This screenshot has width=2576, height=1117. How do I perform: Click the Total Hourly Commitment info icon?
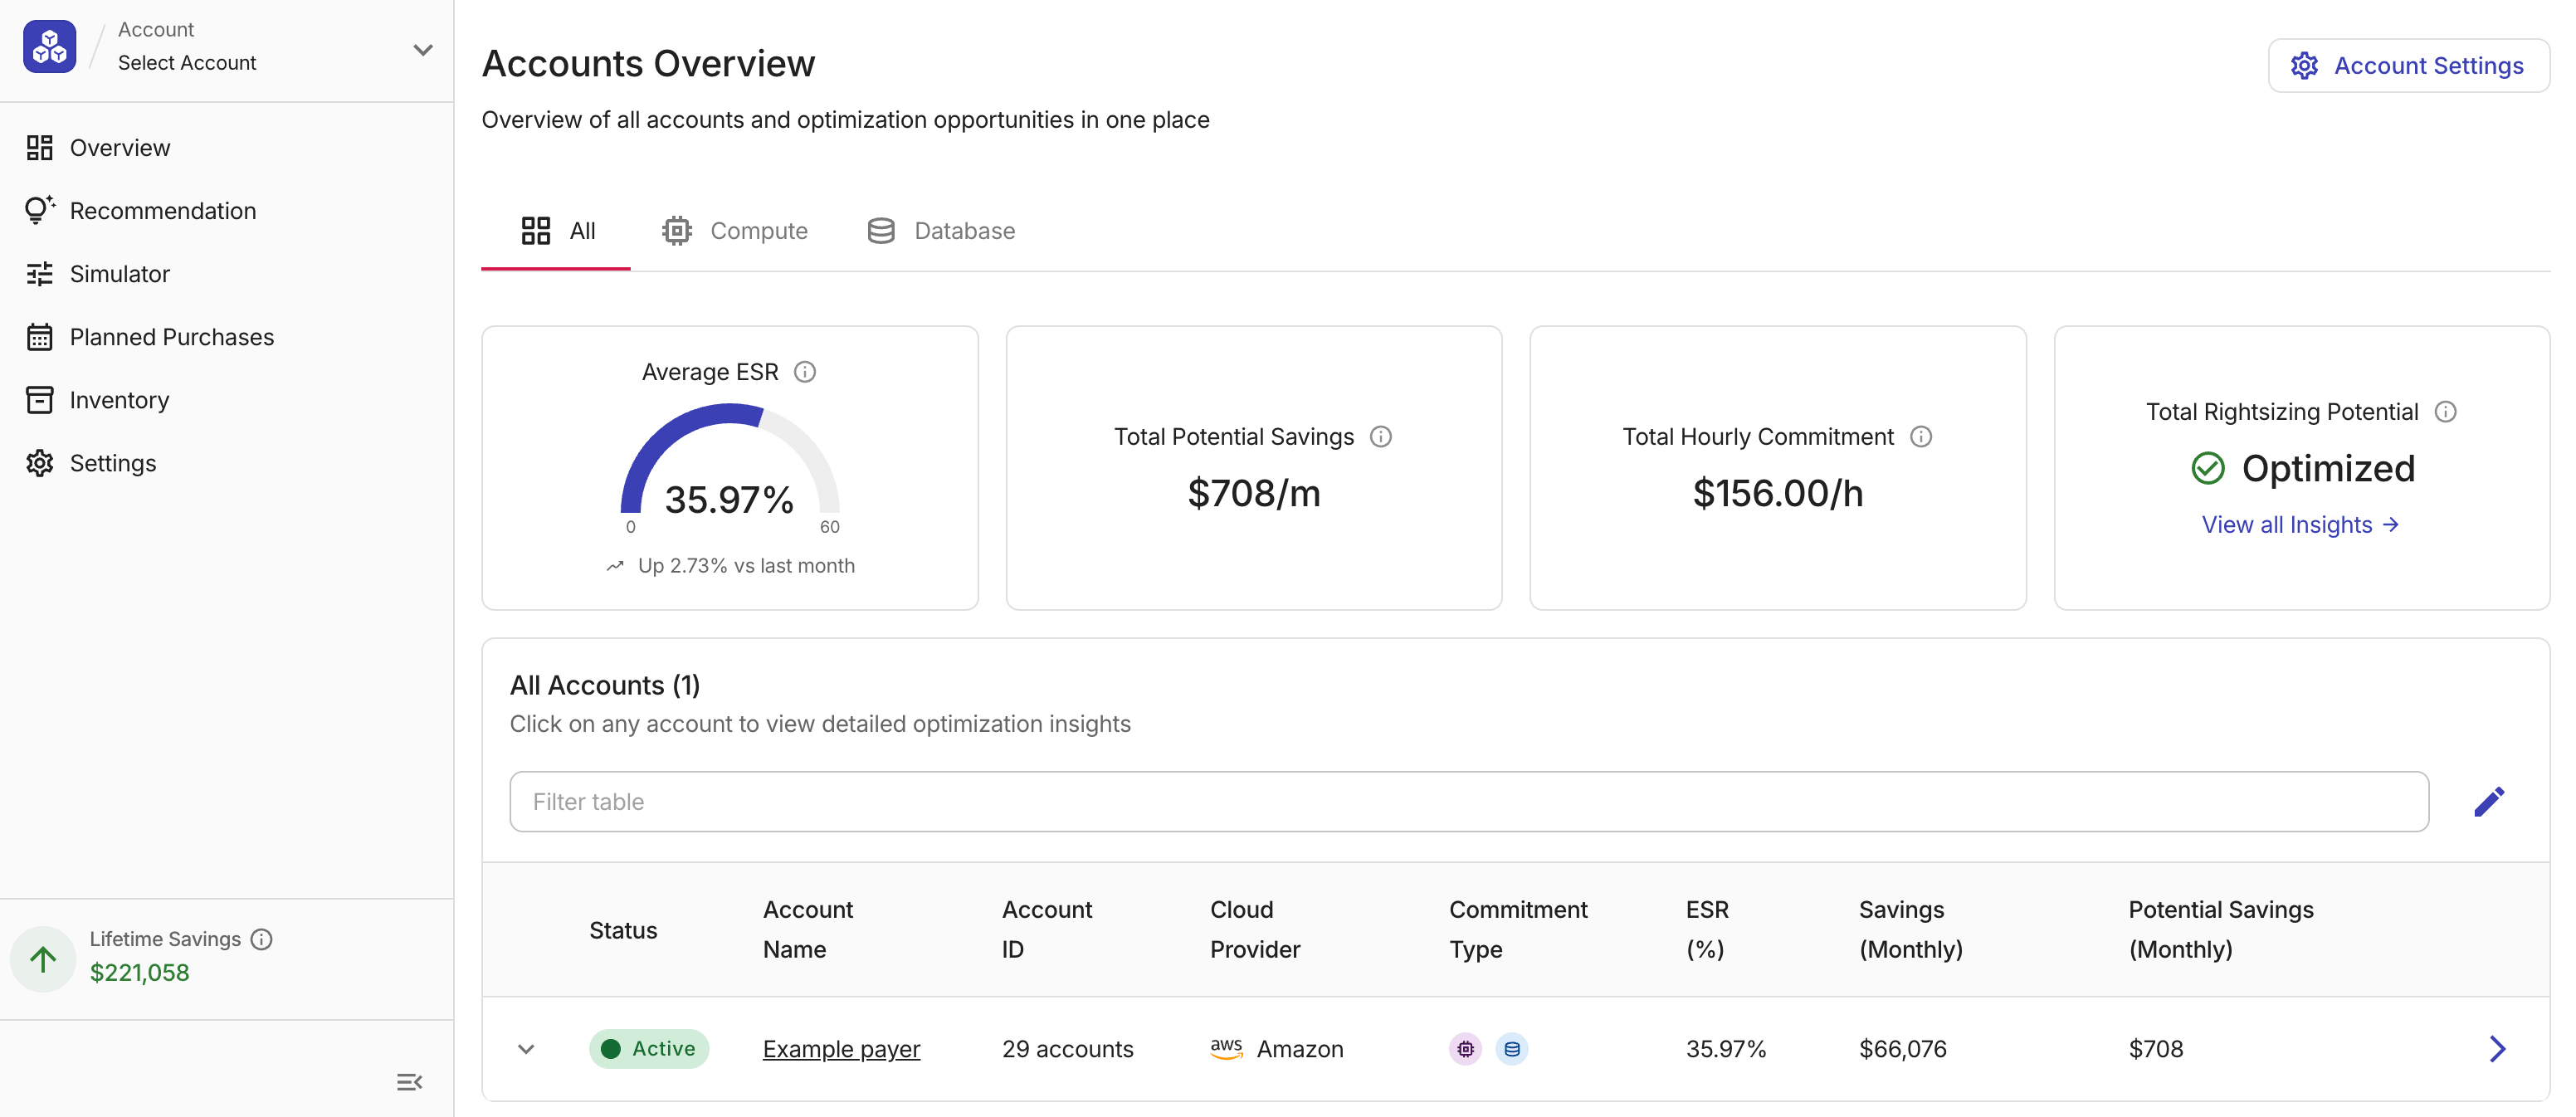tap(1920, 437)
